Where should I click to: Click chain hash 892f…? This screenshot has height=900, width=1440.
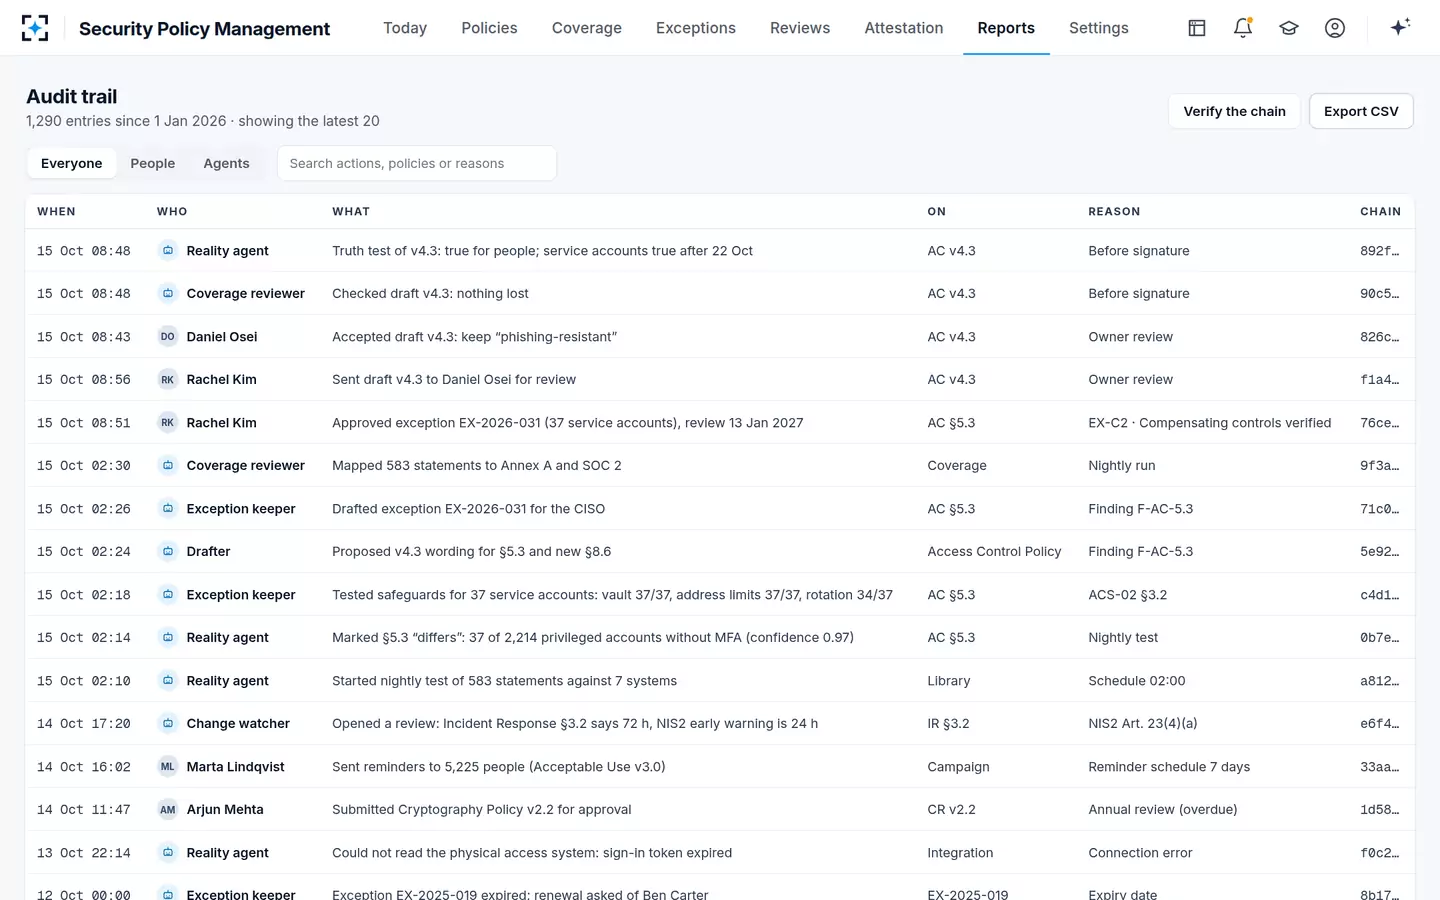pos(1380,251)
